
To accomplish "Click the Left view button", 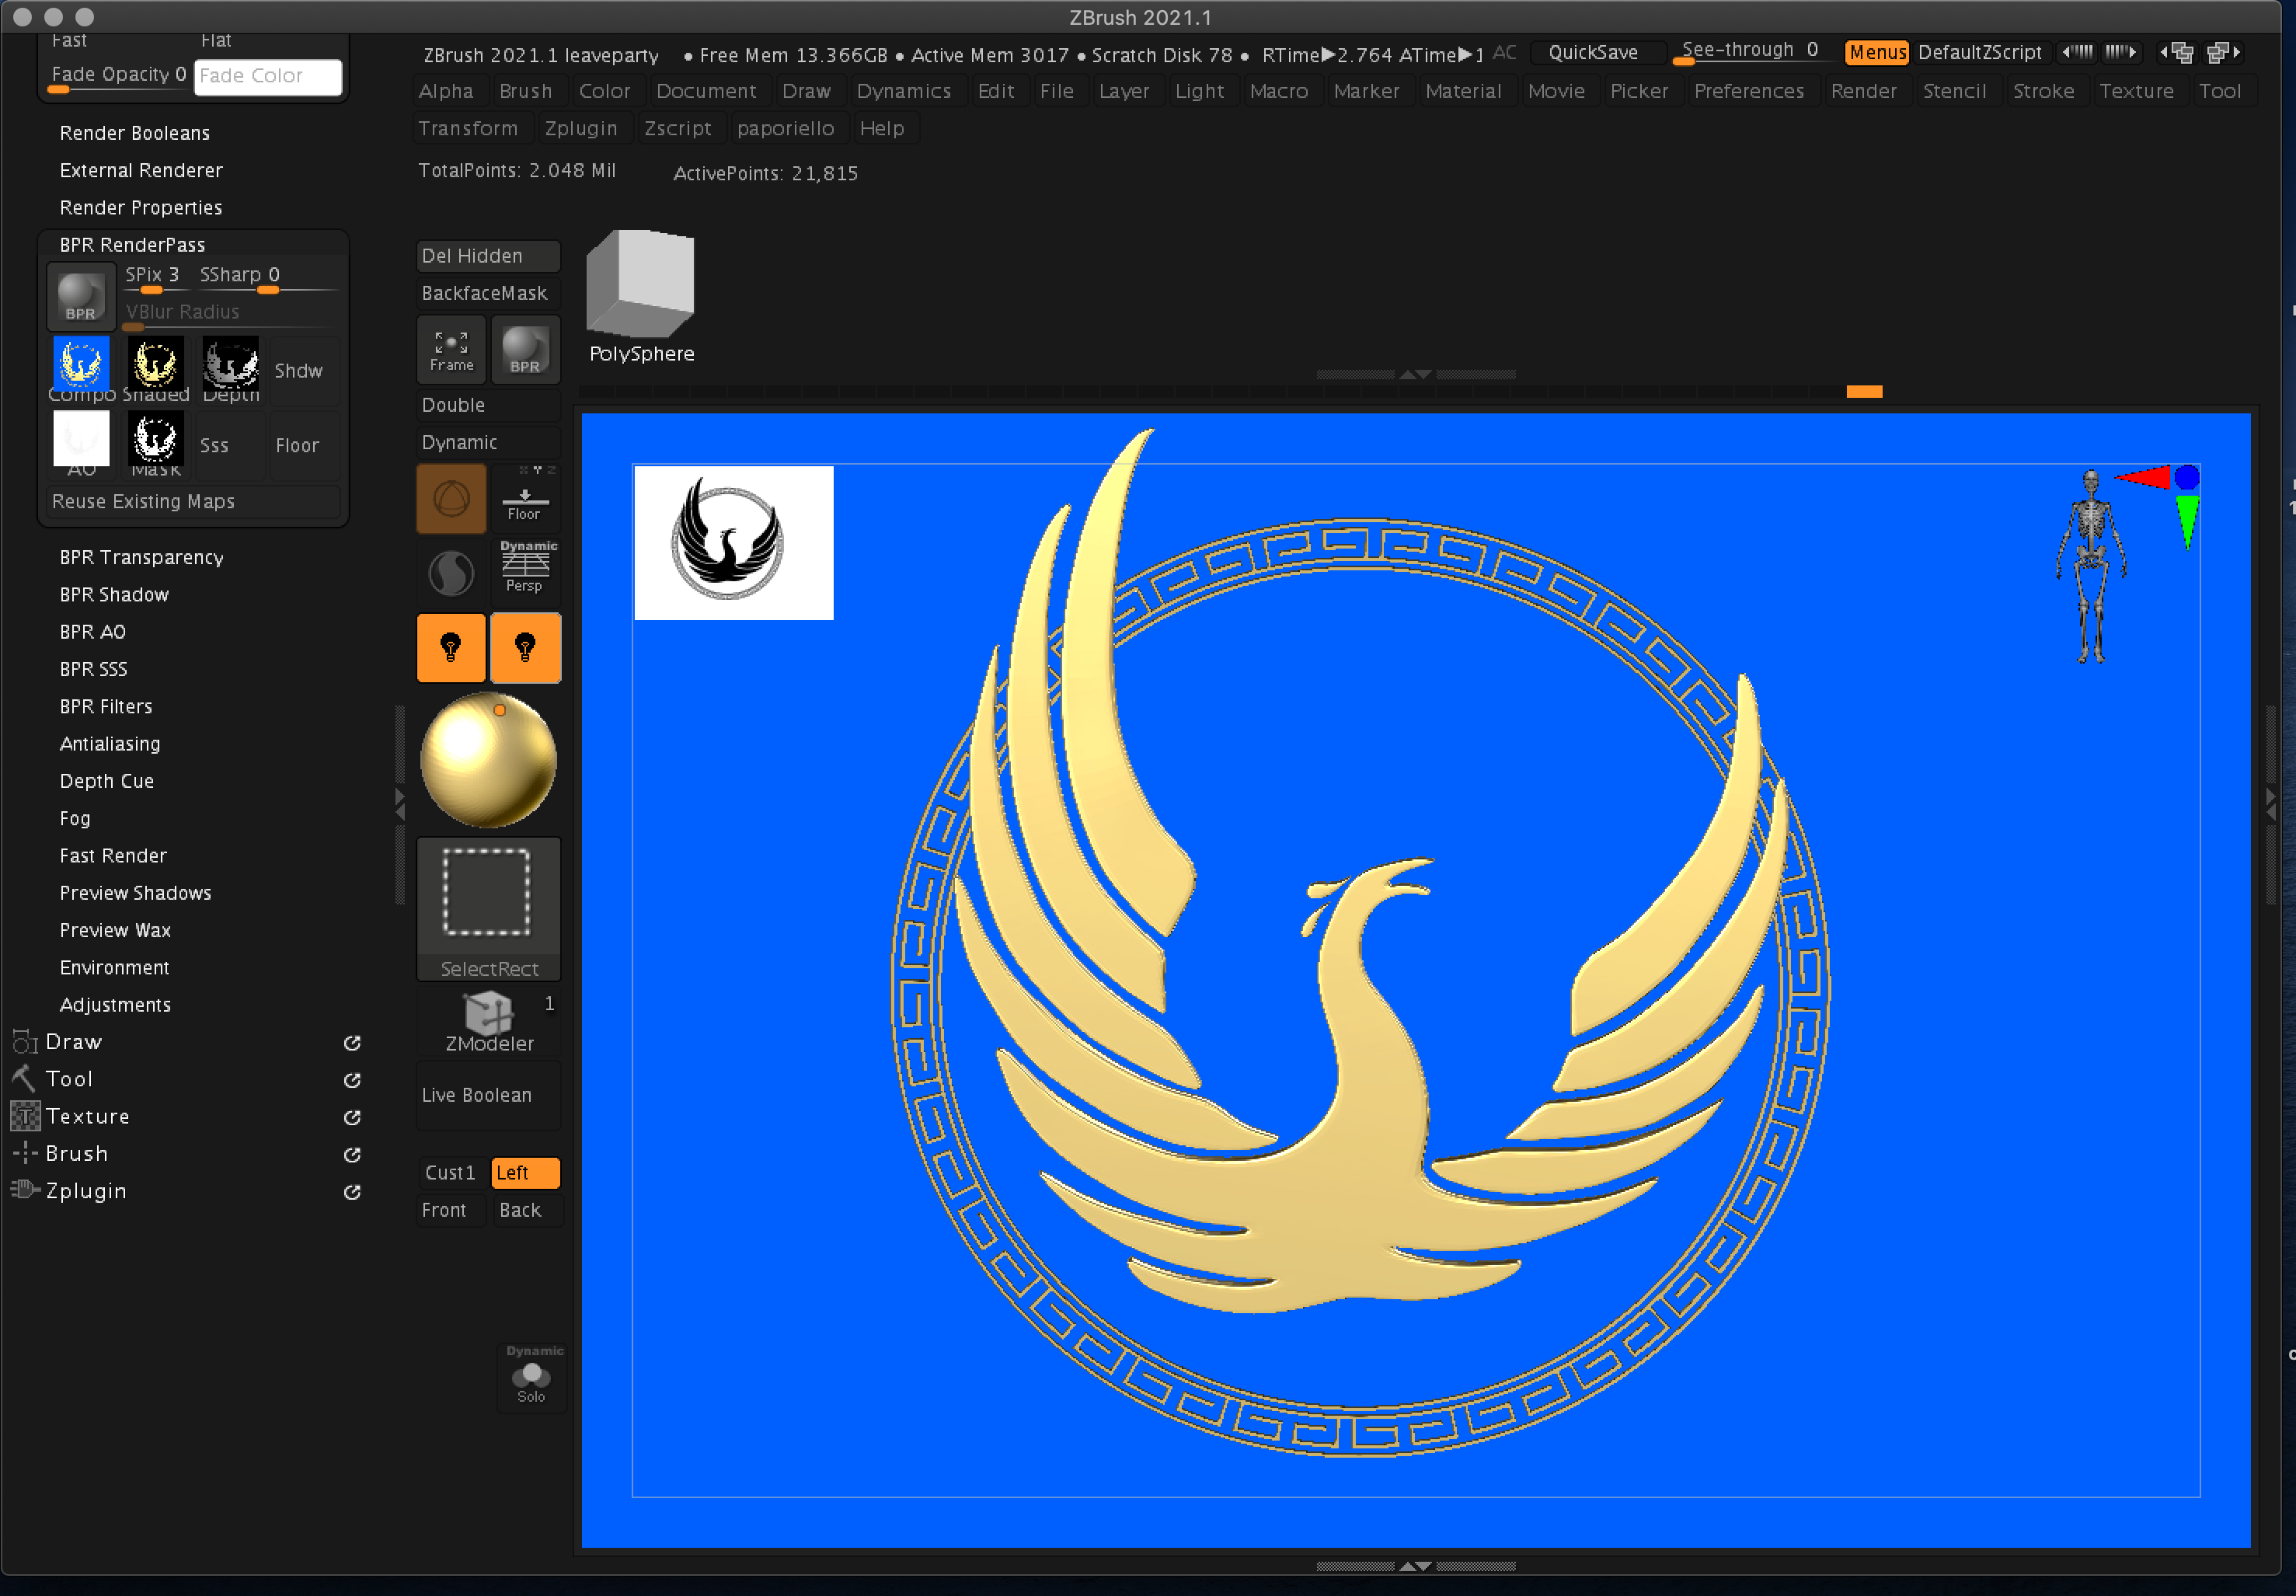I will [x=525, y=1172].
